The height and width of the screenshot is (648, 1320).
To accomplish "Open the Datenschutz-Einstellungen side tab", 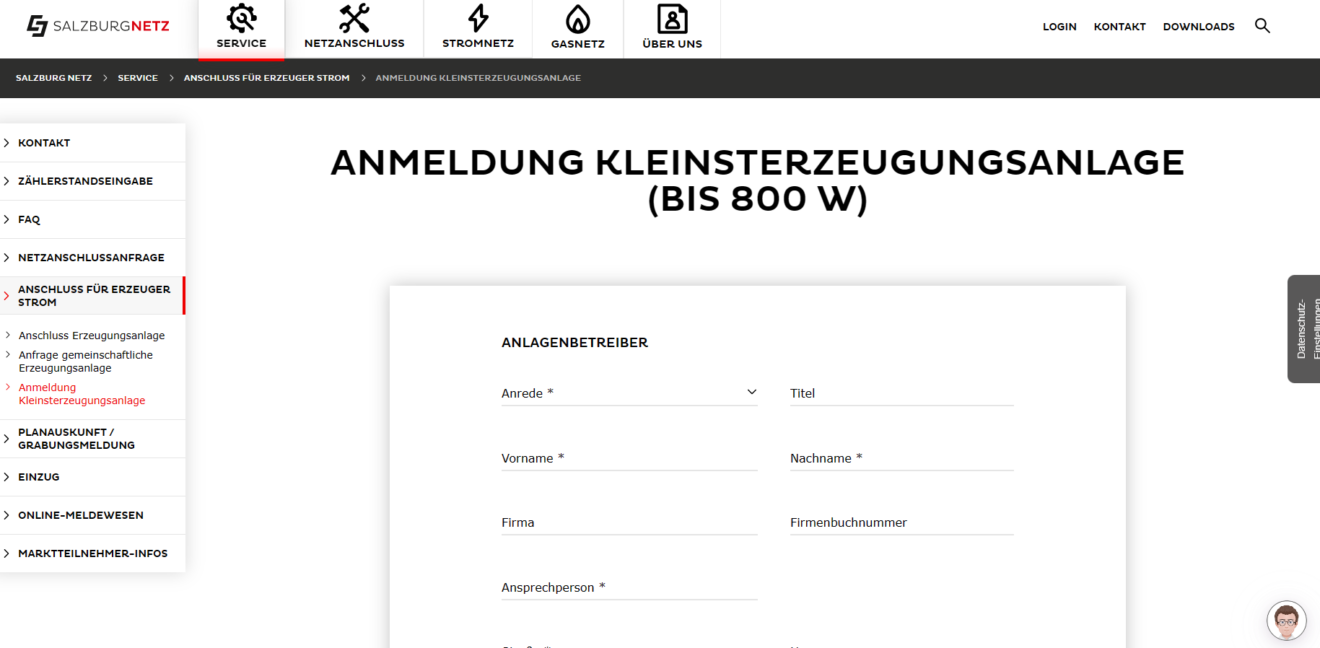I will point(1303,328).
